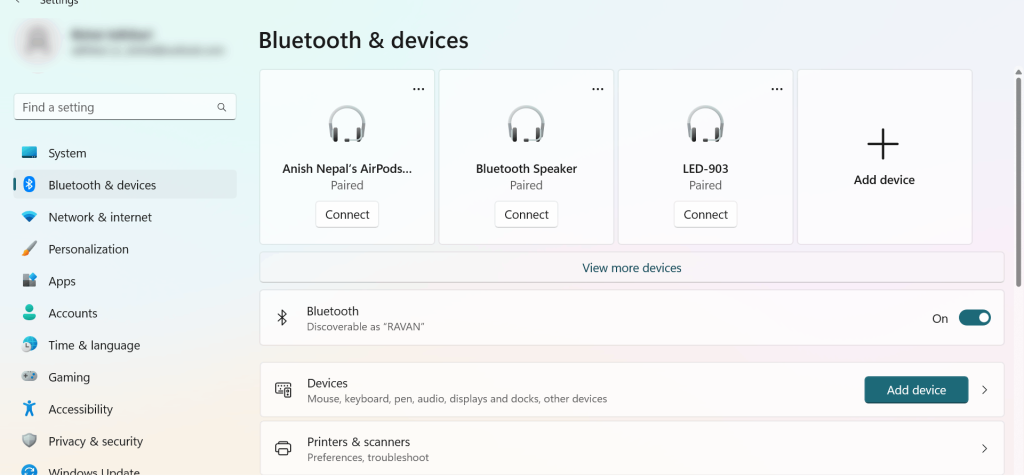Screen dimensions: 1024x476
Task: Connect the Bluetooth Speaker
Action: [526, 214]
